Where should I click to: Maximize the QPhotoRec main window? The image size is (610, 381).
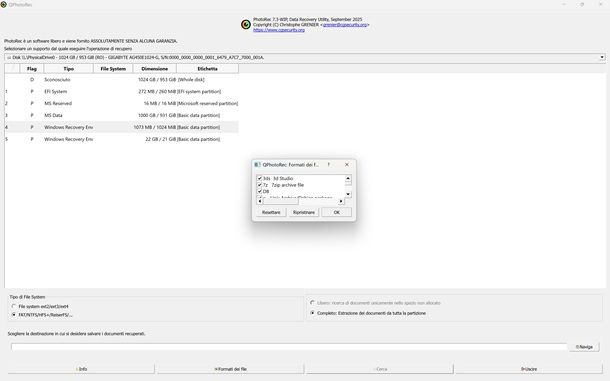582,4
